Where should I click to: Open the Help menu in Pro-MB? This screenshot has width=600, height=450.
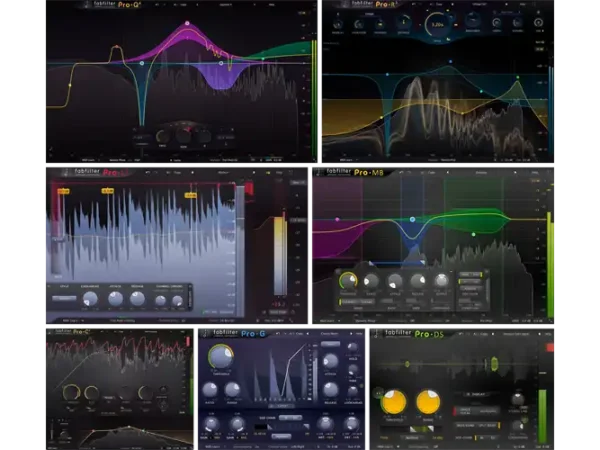tap(535, 173)
